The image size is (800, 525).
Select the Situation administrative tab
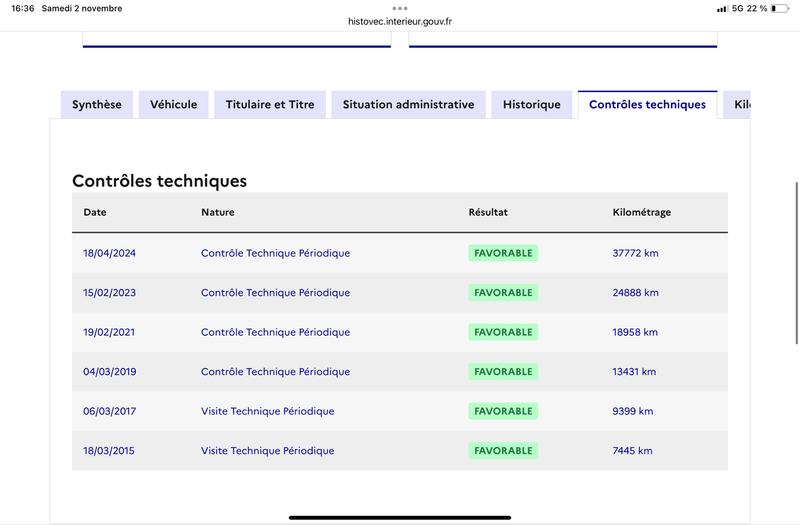408,105
